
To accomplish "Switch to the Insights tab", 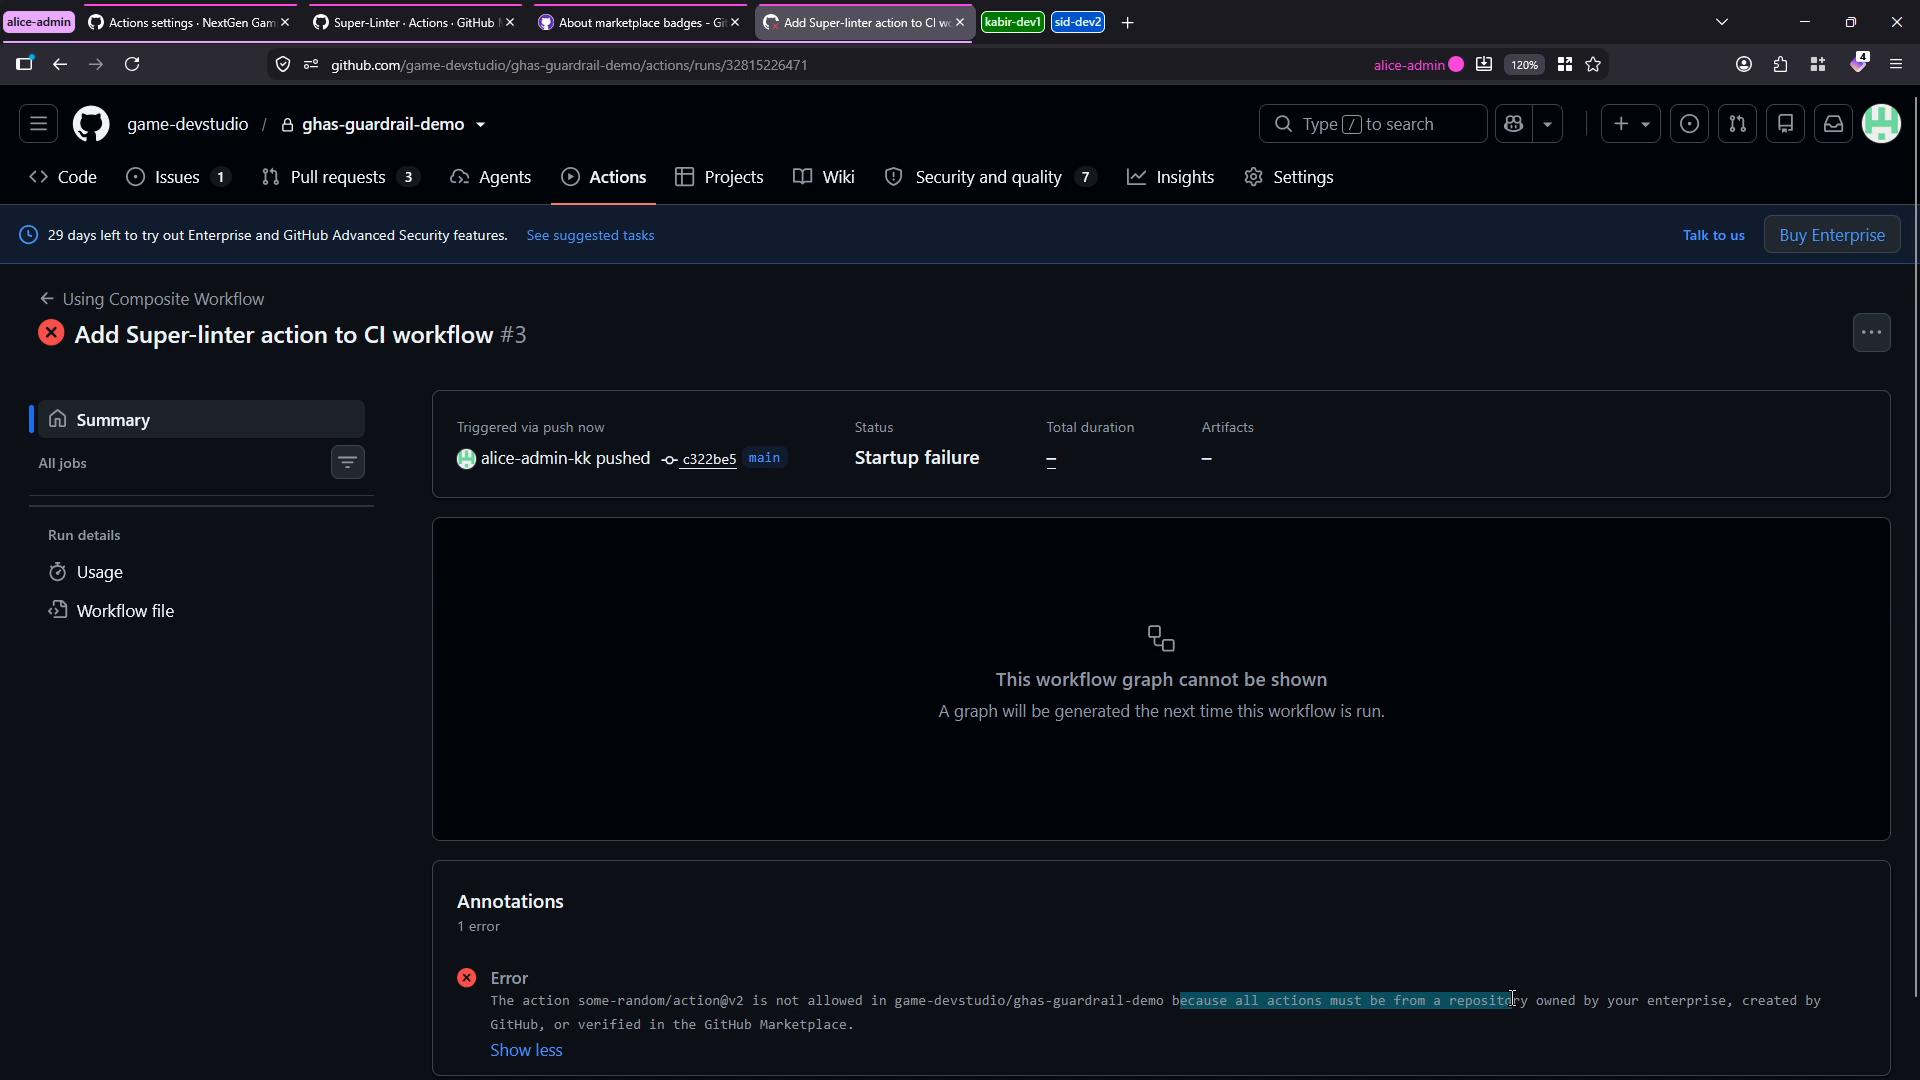I will (x=1170, y=177).
